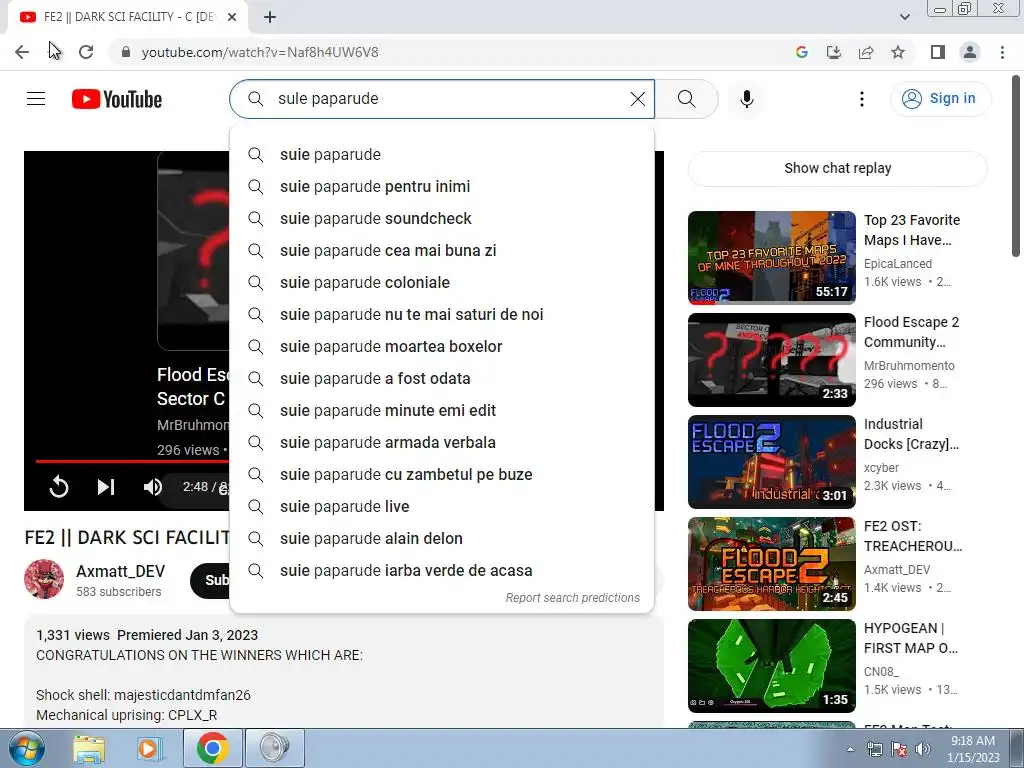Viewport: 1024px width, 768px height.
Task: Select suggestion 'suie paparude pentru inimi'
Action: 442,187
